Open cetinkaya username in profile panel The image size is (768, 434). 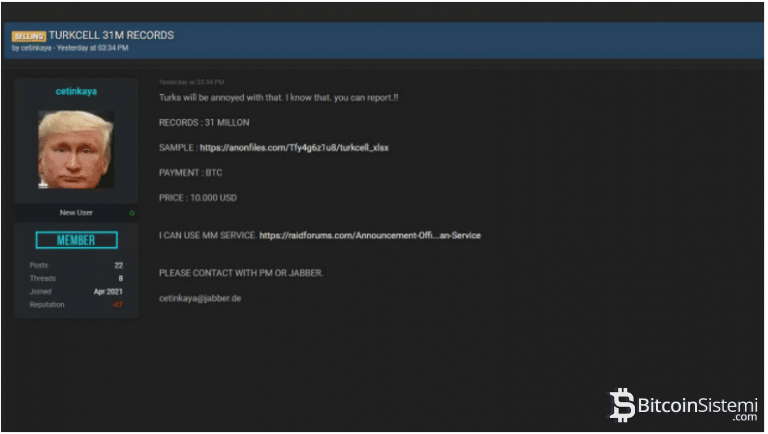76,91
